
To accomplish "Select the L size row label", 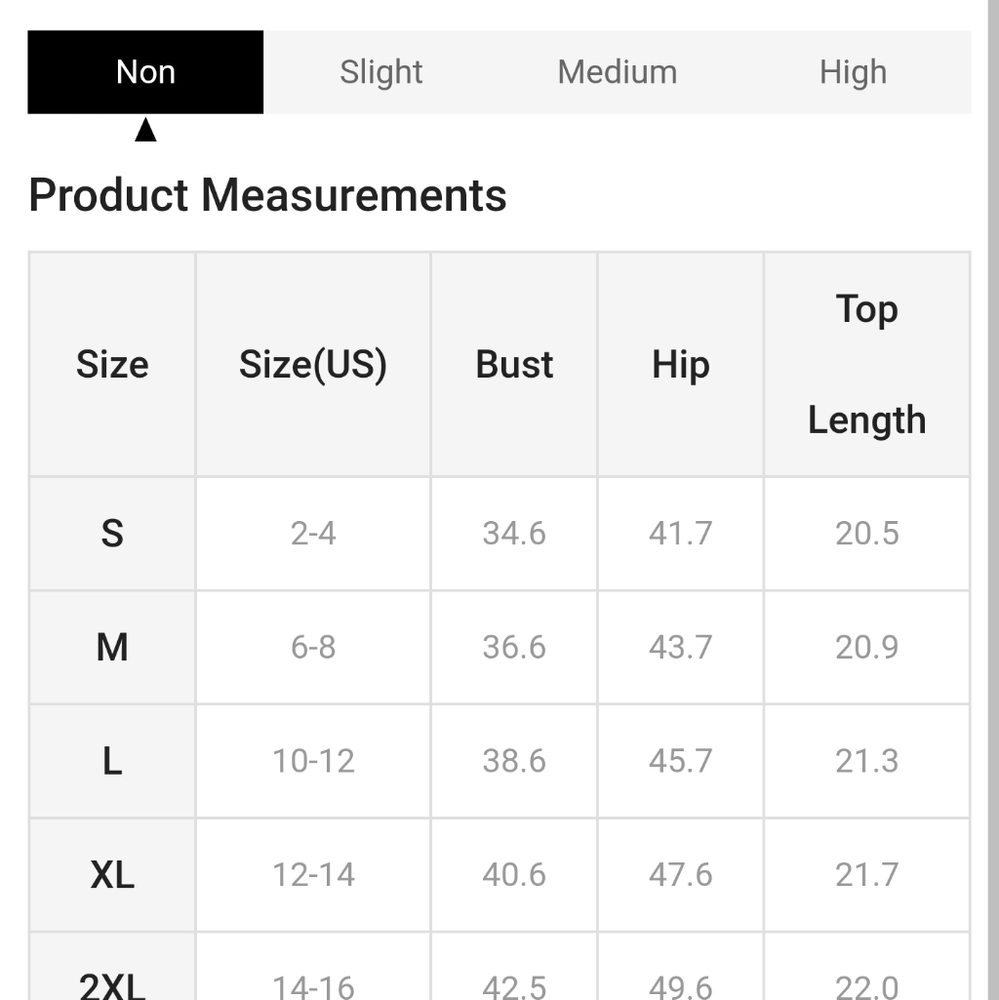I will coord(112,761).
